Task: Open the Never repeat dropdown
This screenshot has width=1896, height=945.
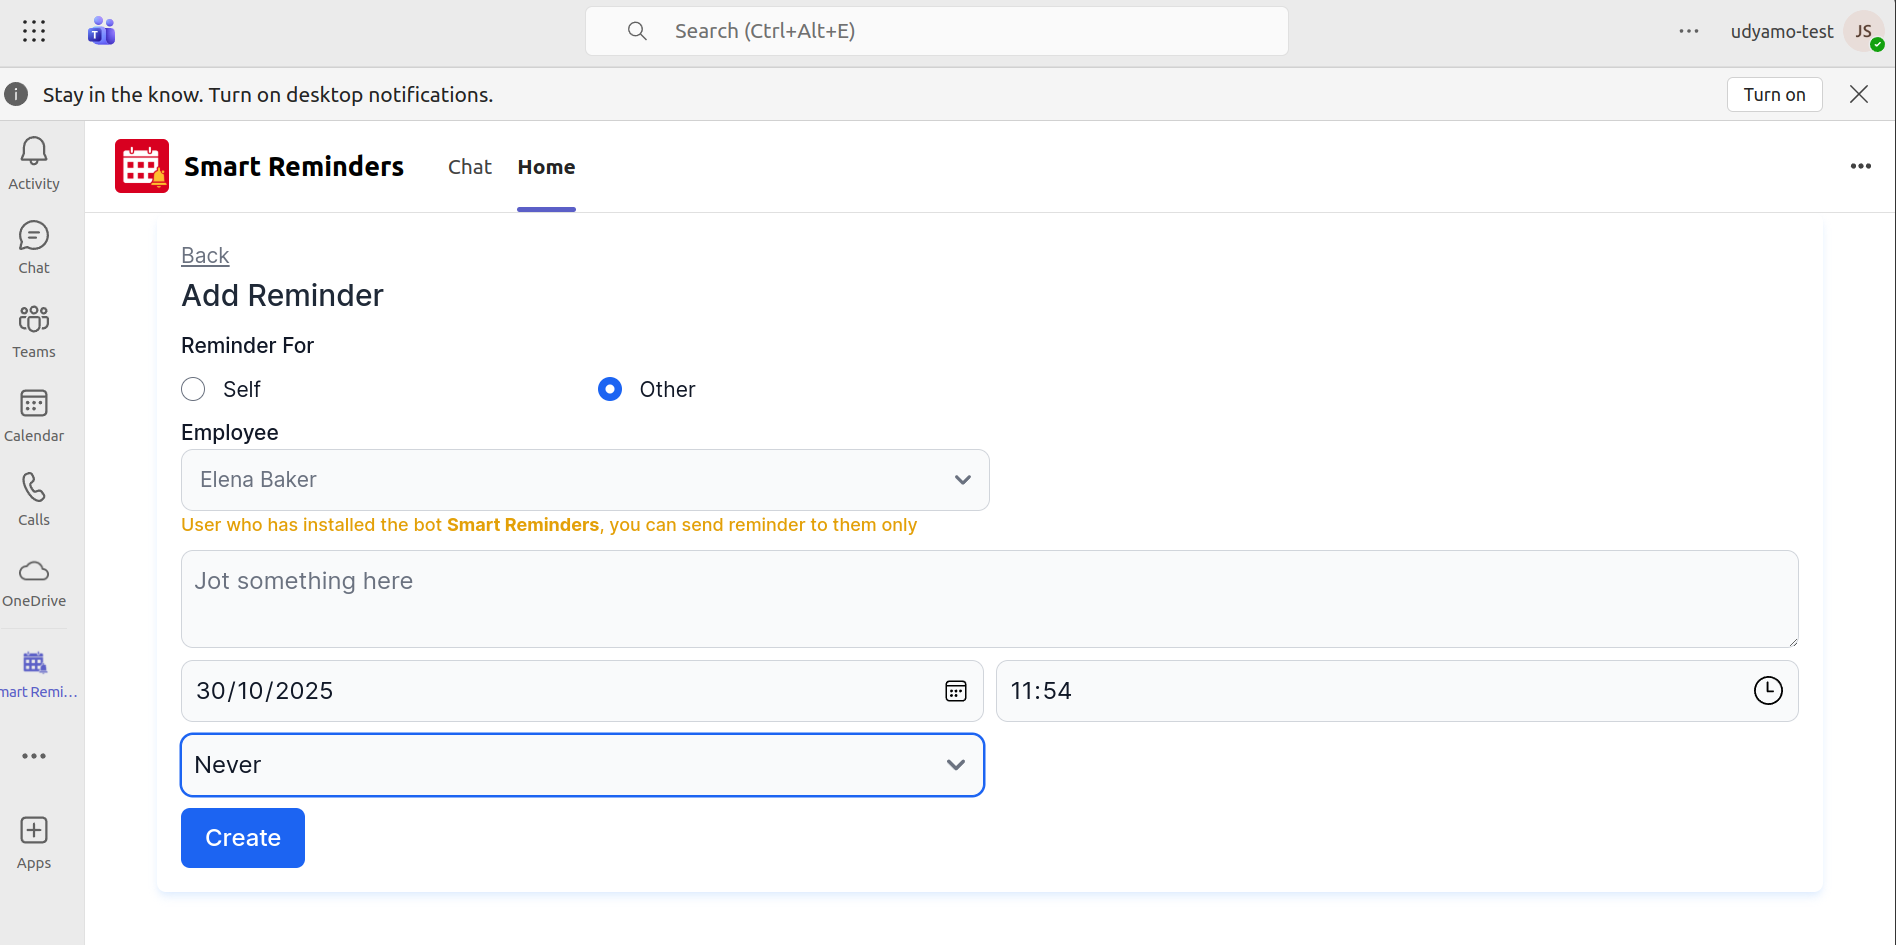Action: click(582, 765)
